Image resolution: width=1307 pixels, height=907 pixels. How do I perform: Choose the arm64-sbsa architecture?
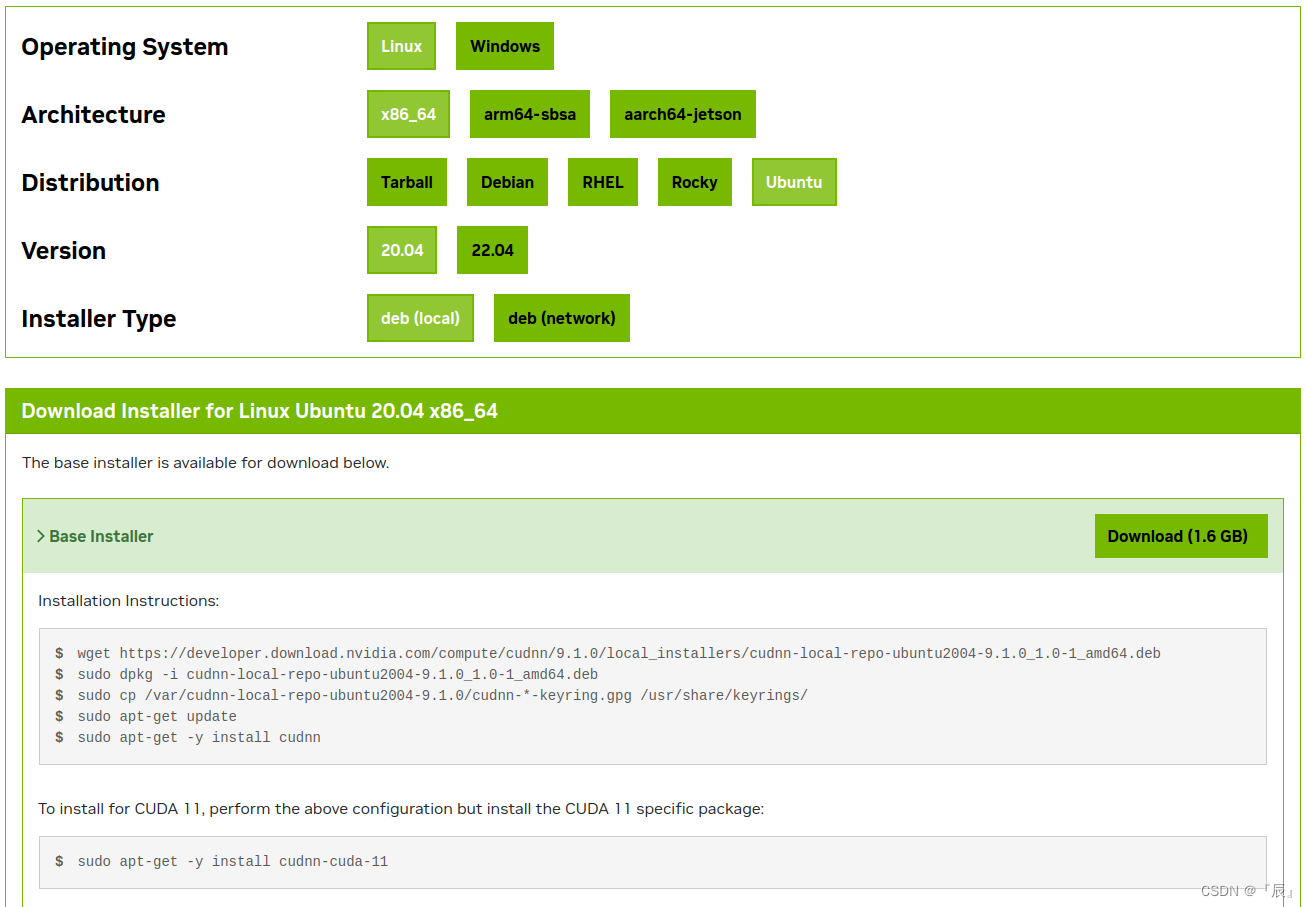(530, 113)
